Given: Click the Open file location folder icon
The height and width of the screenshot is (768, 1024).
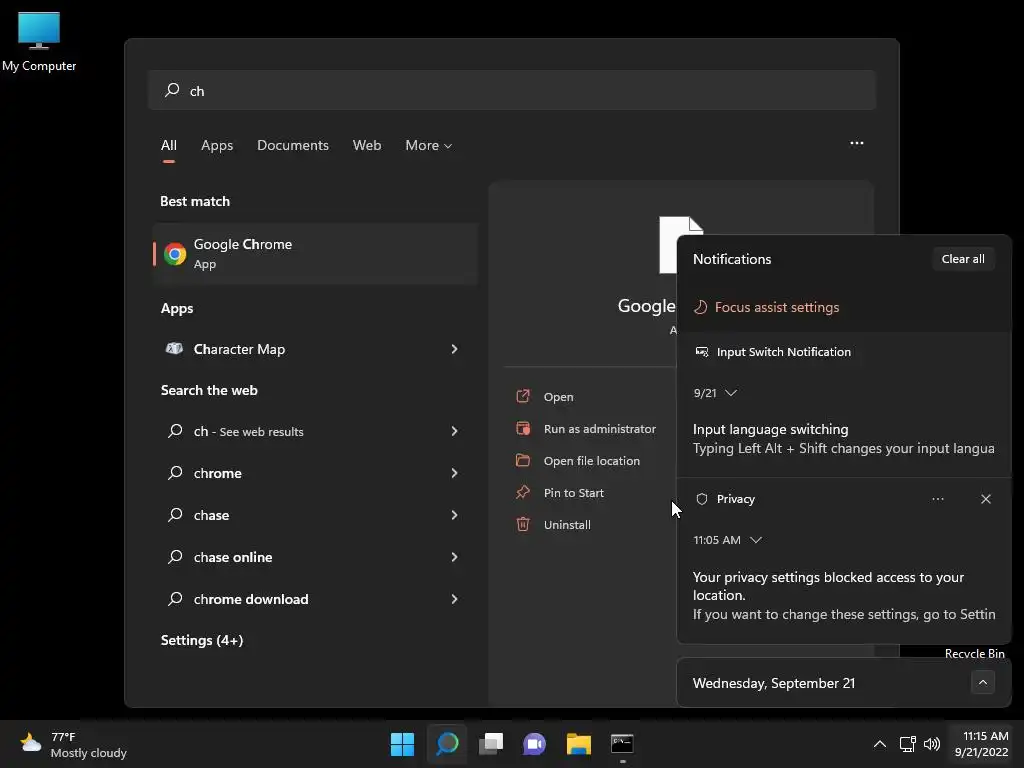Looking at the screenshot, I should point(523,460).
